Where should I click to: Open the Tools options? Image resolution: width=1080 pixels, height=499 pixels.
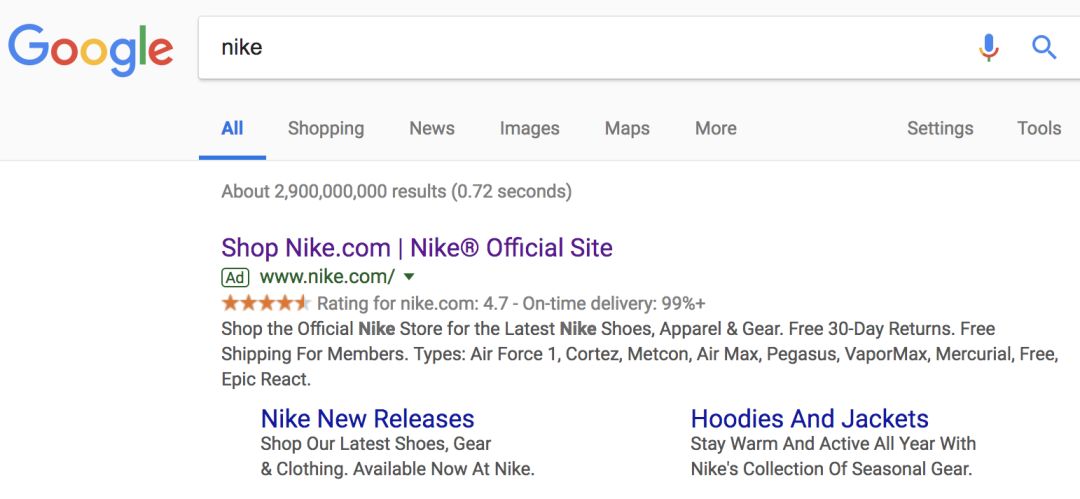pos(1038,128)
